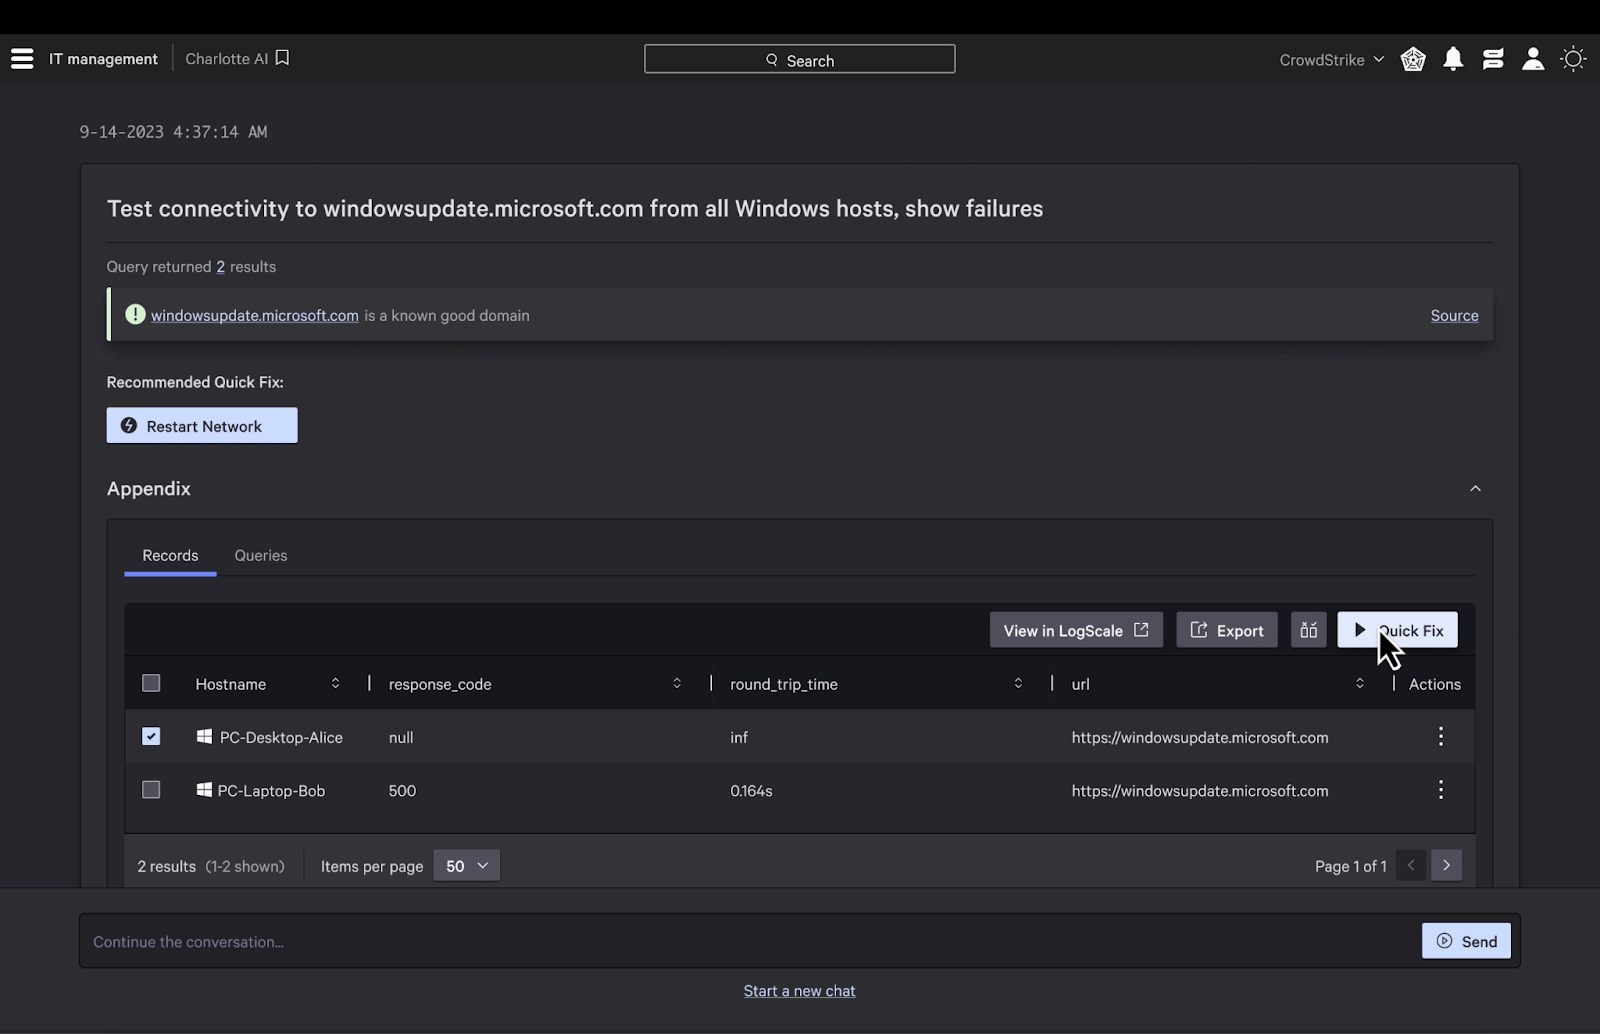
Task: Sort by url column
Action: tap(1359, 683)
